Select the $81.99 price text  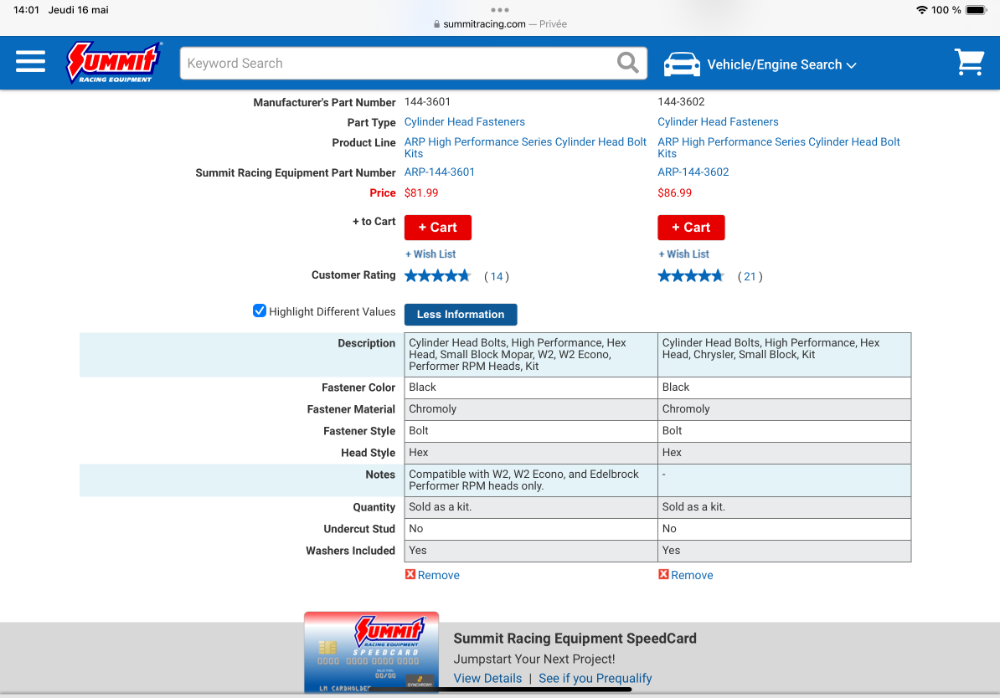(421, 193)
